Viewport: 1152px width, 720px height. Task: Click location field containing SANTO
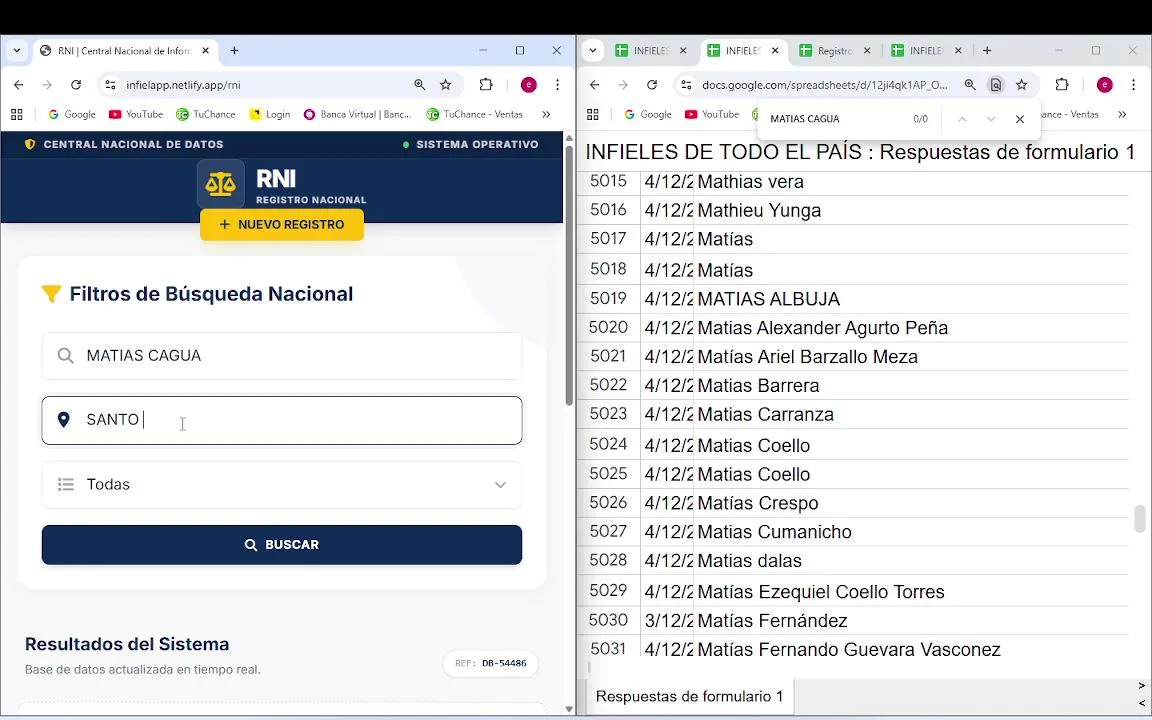coord(282,420)
